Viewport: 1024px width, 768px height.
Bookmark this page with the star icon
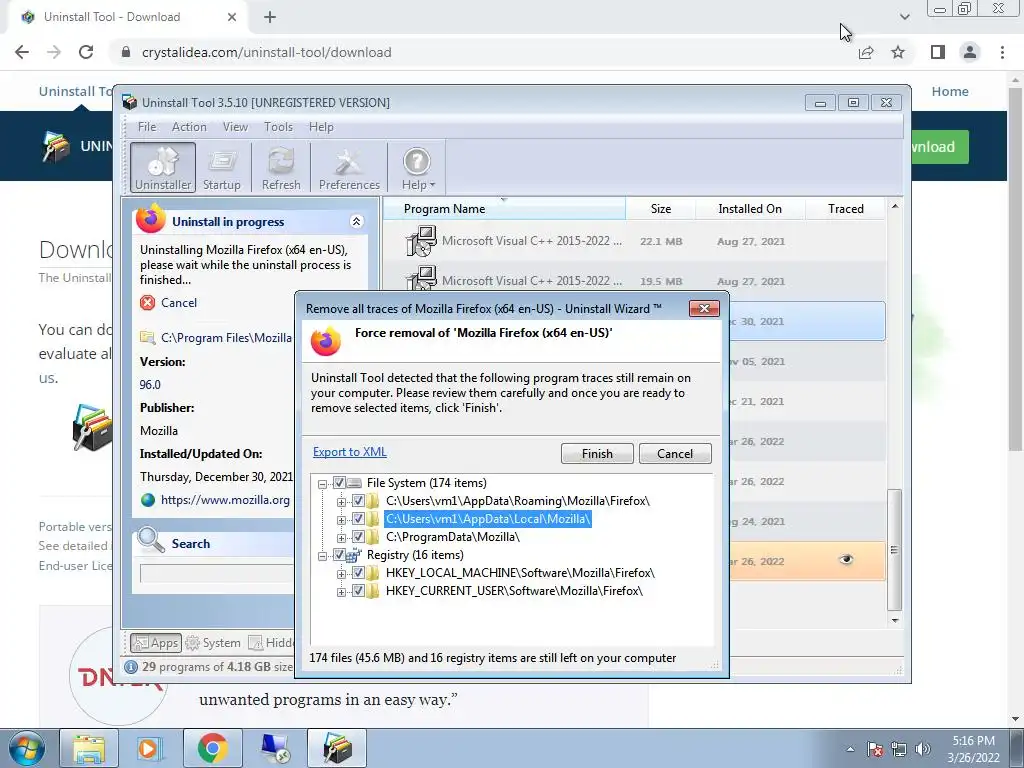coord(898,52)
